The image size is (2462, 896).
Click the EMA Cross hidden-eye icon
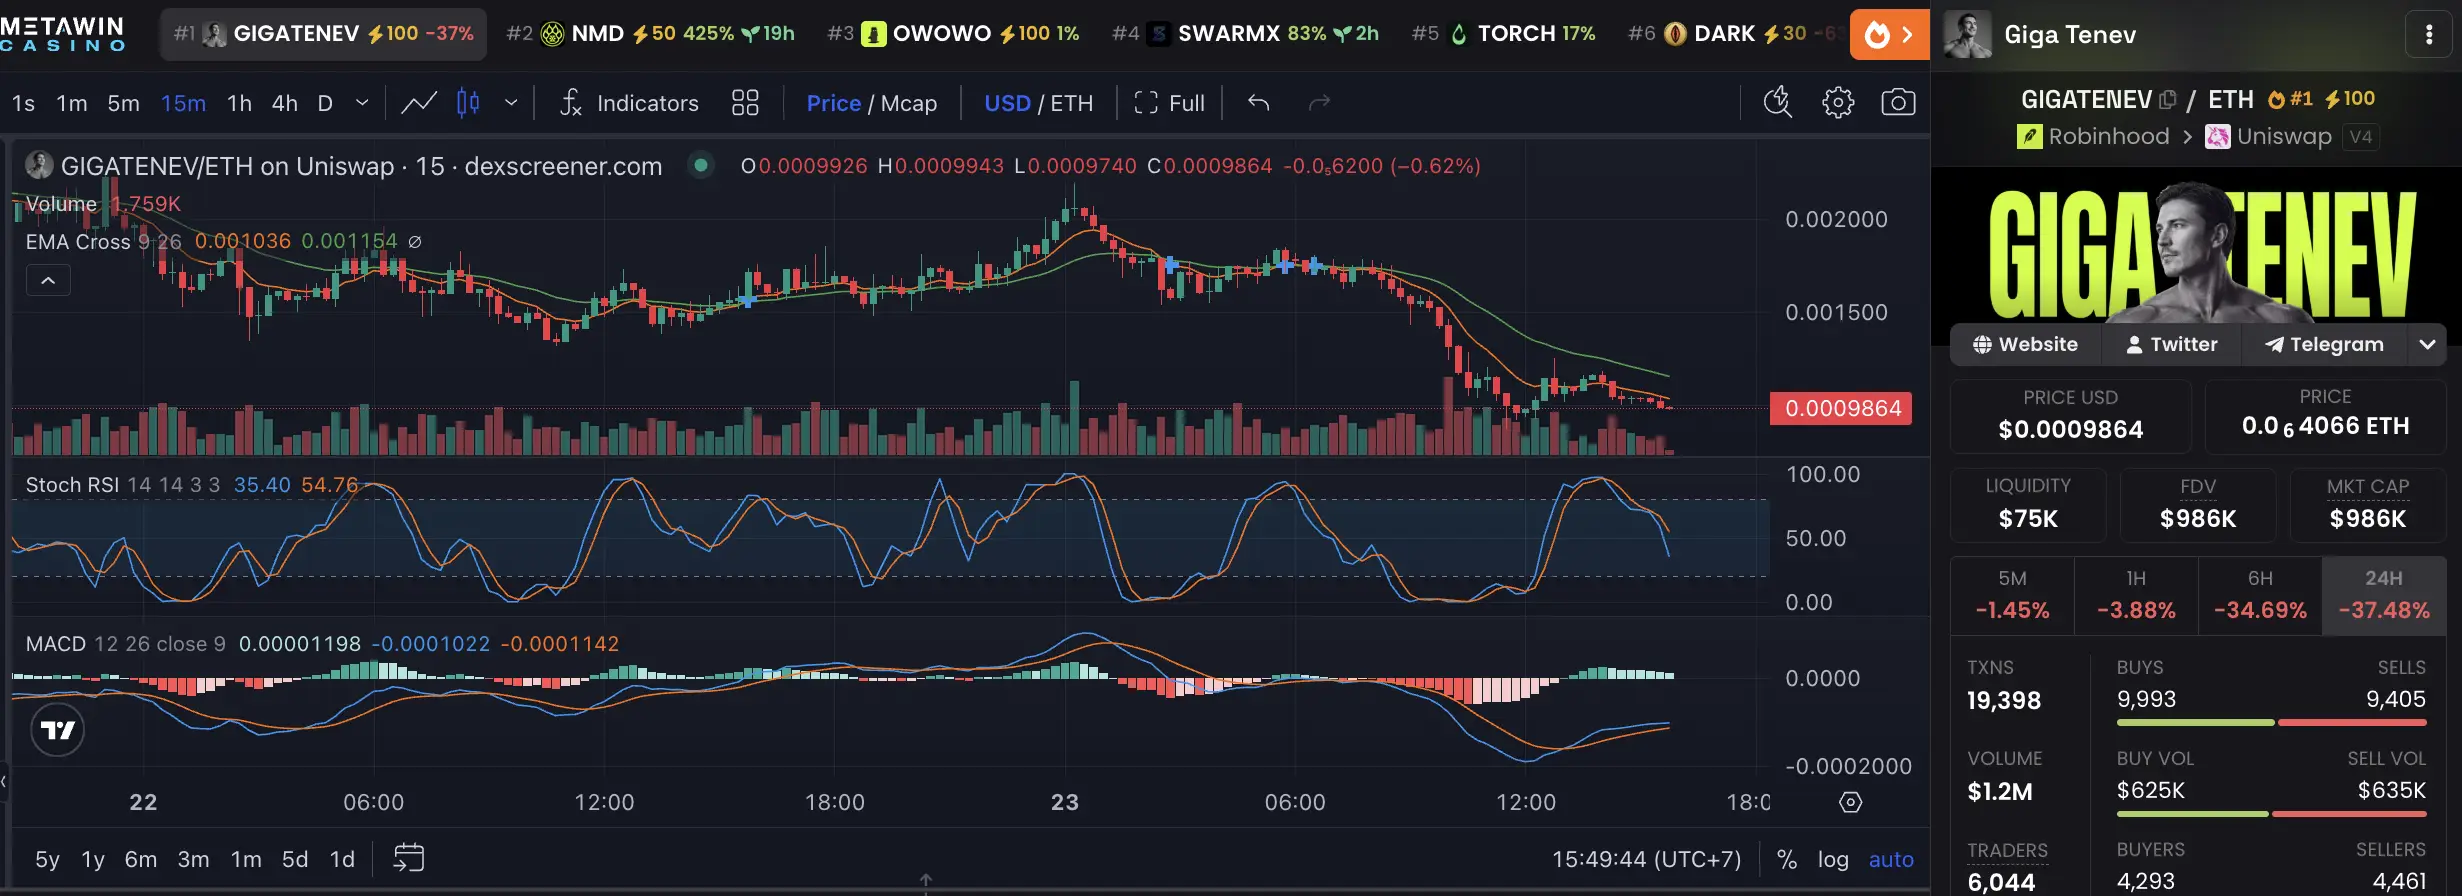click(x=415, y=242)
